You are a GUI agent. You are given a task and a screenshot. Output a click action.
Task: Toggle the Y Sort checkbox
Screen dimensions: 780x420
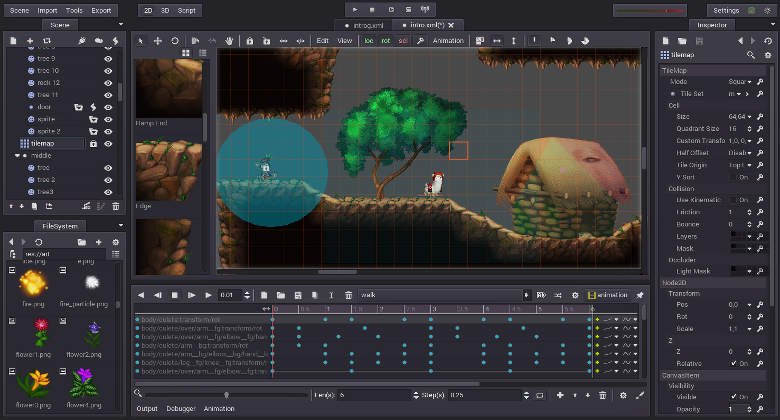click(733, 176)
